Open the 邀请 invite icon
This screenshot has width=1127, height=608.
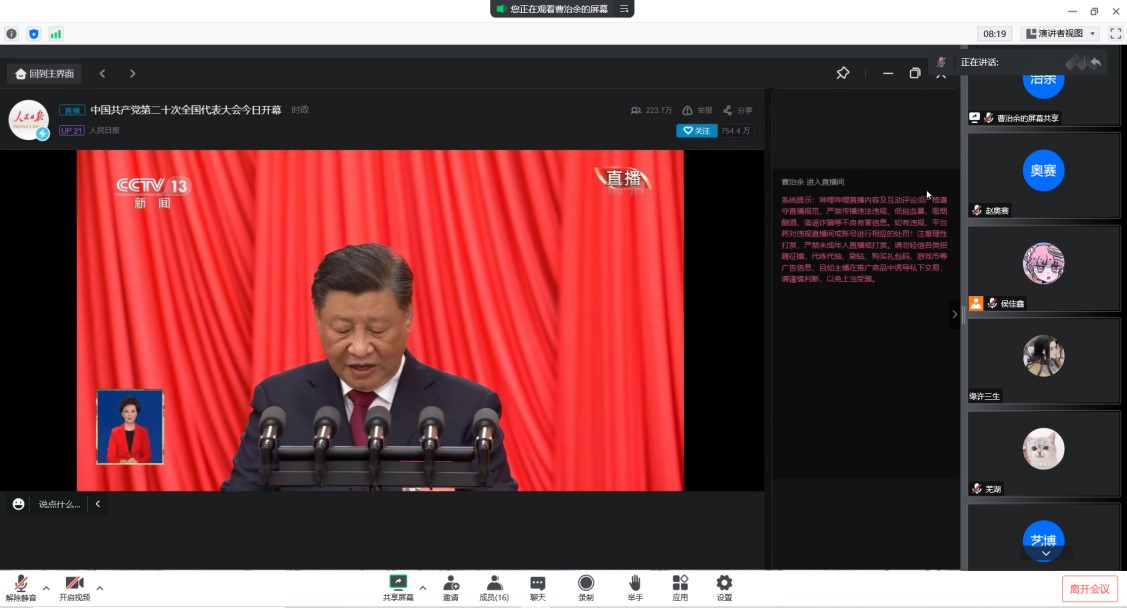[x=451, y=586]
